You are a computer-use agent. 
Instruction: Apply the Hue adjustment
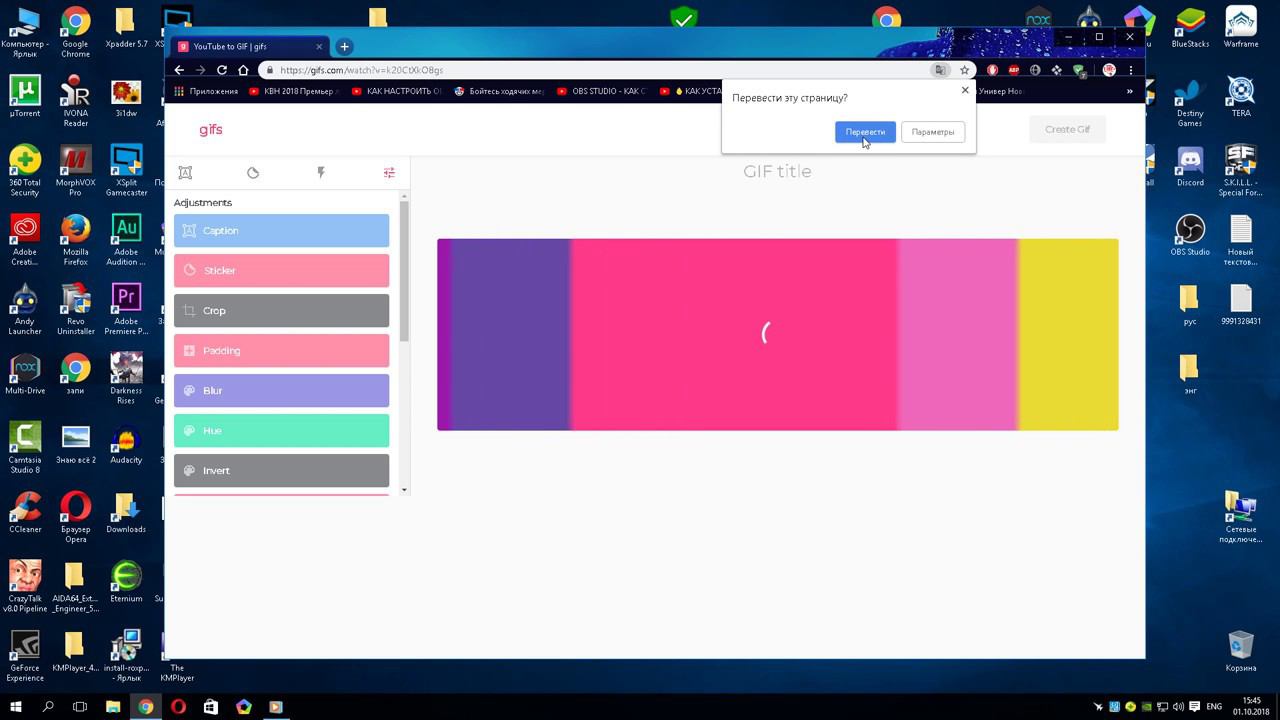click(x=281, y=430)
